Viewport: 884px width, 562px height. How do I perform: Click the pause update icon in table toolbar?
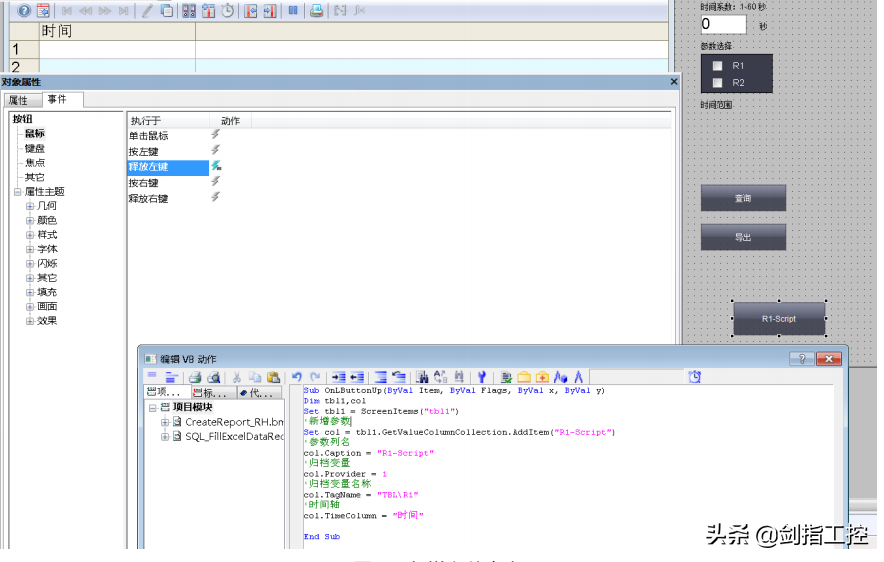[x=293, y=11]
